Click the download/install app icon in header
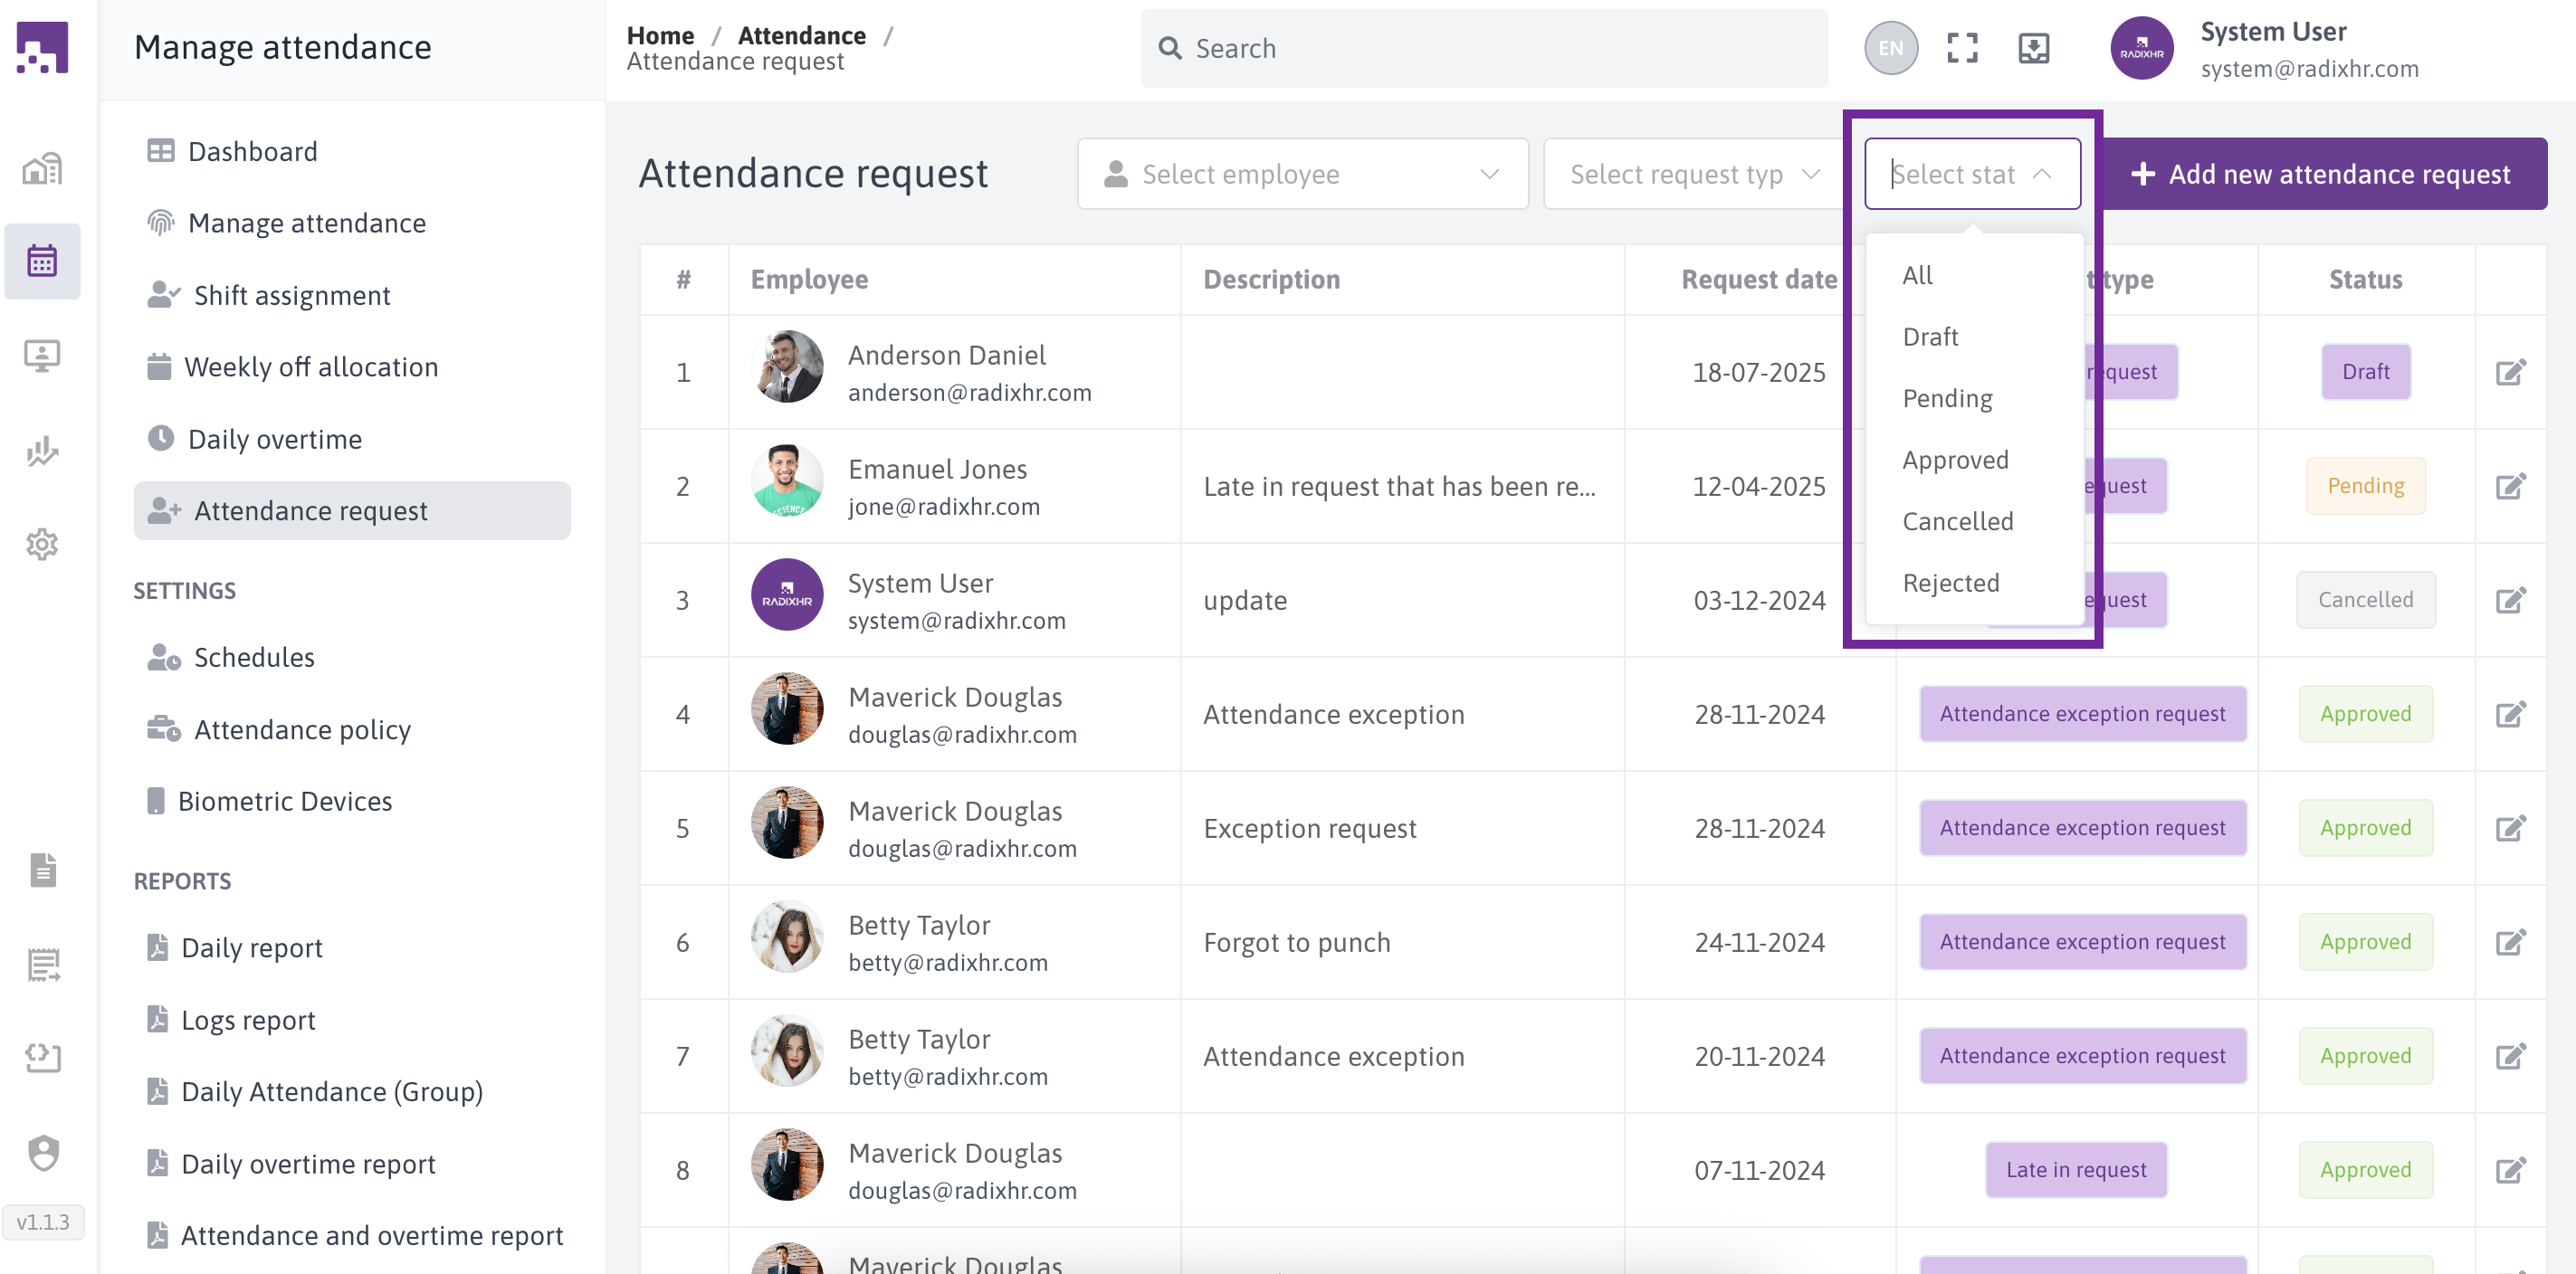The height and width of the screenshot is (1274, 2576). [2033, 48]
